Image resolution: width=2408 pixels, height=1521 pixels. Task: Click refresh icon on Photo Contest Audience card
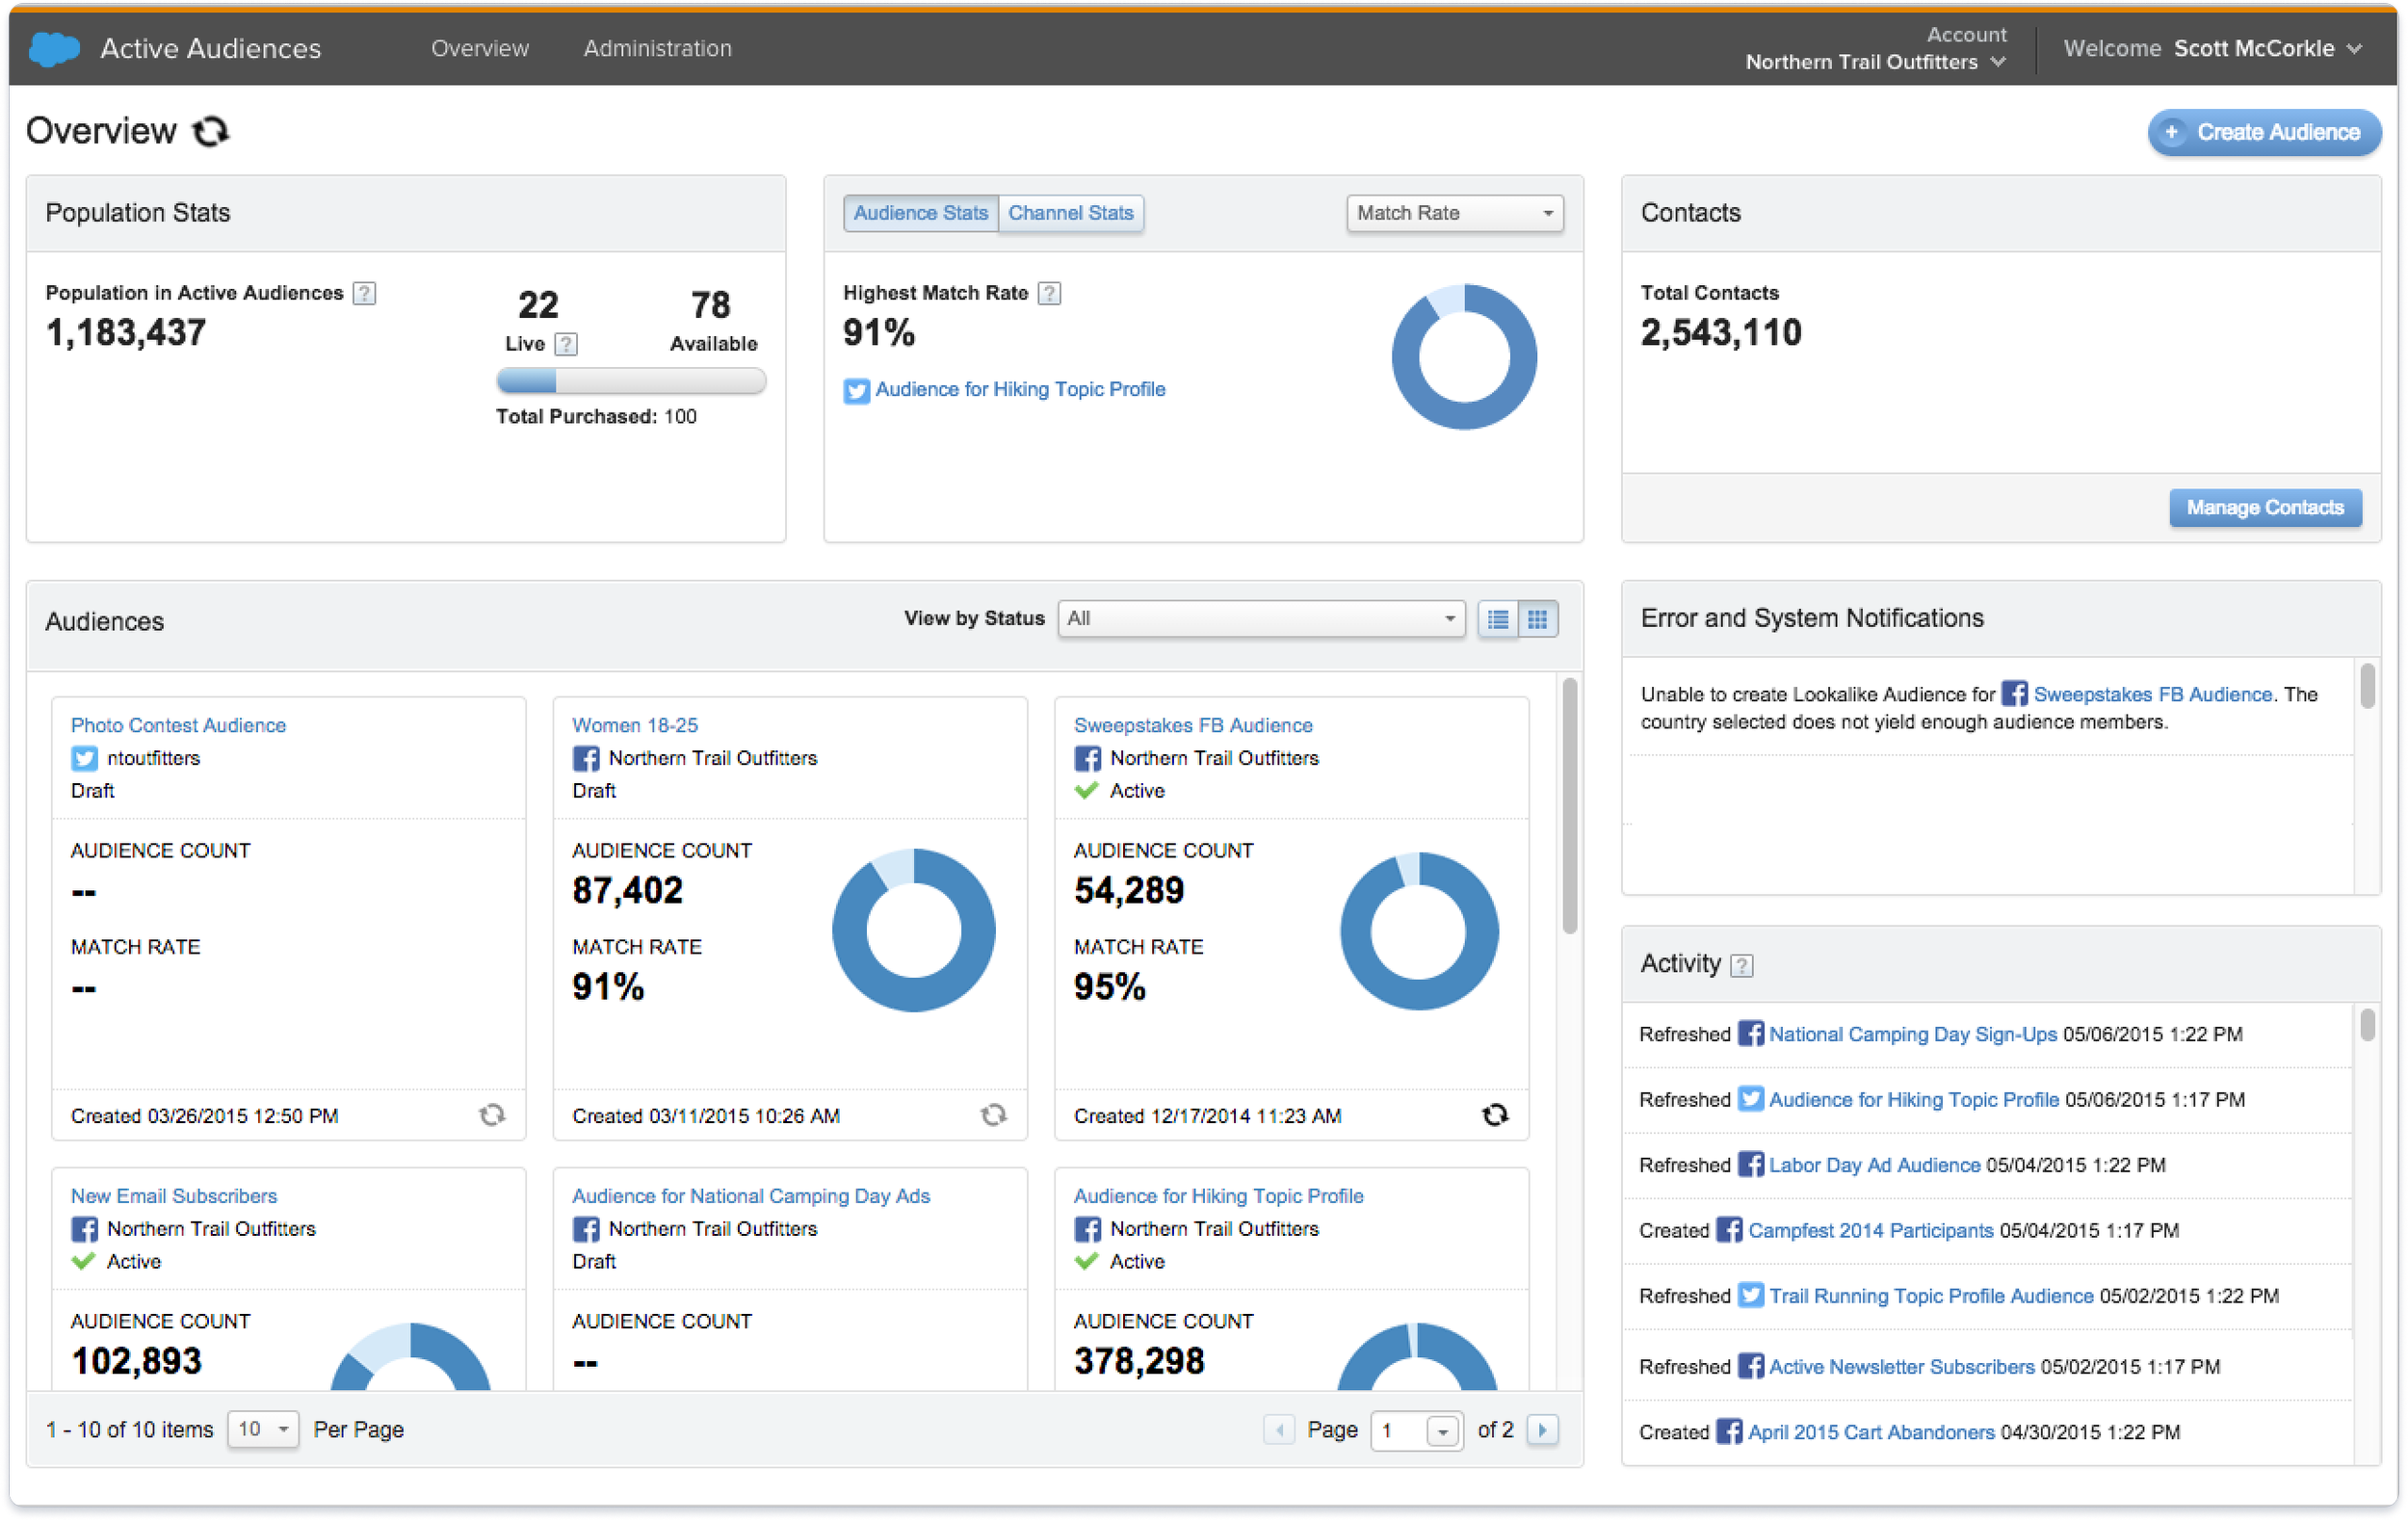tap(492, 1115)
